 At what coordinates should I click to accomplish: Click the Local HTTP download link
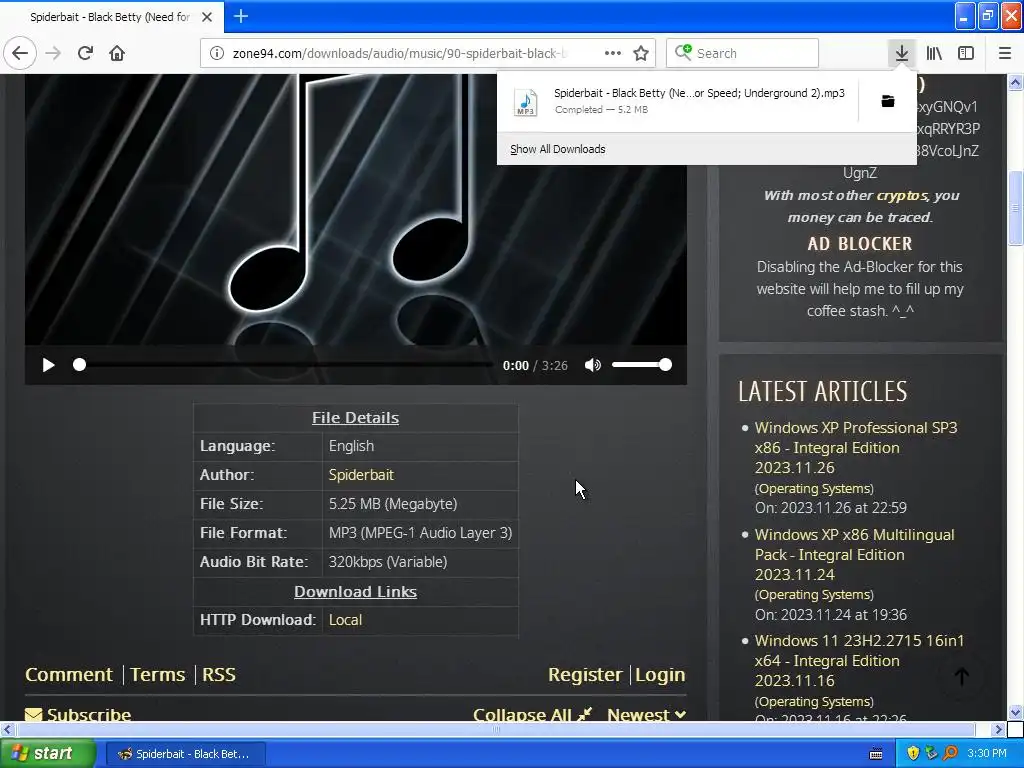tap(345, 620)
